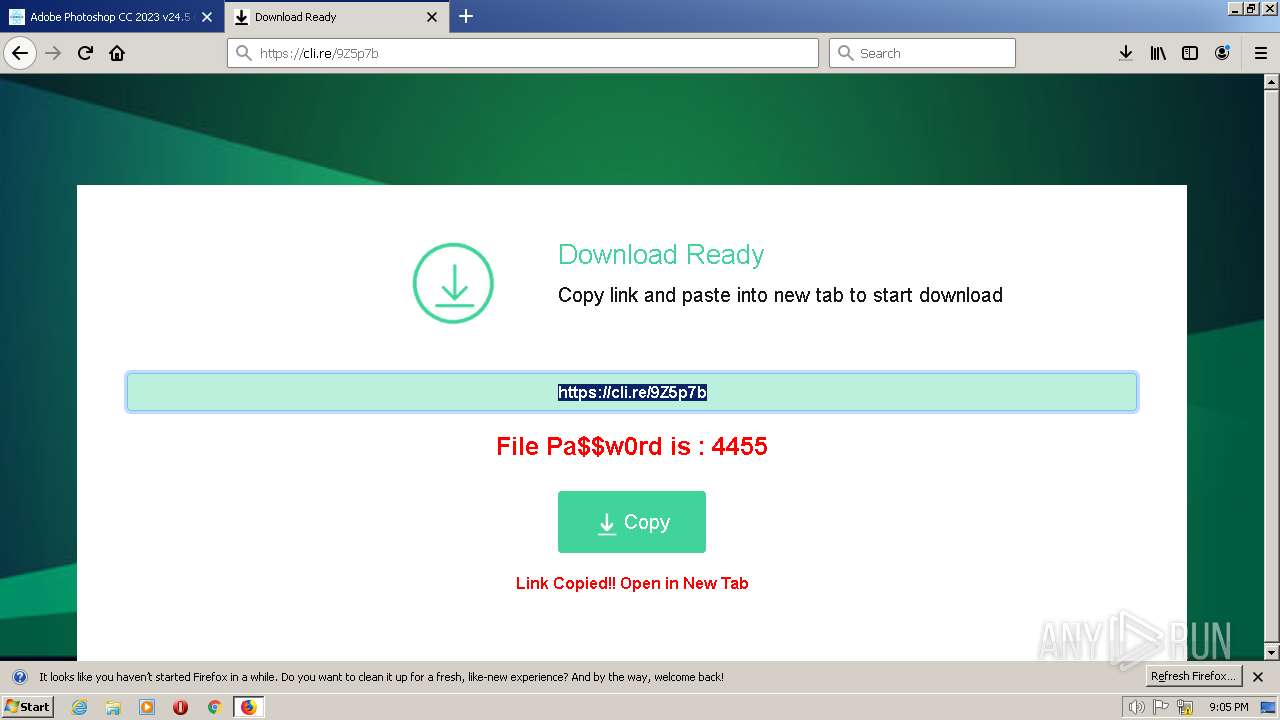Select the cli.re link text field
This screenshot has height=720, width=1280.
pyautogui.click(x=632, y=392)
